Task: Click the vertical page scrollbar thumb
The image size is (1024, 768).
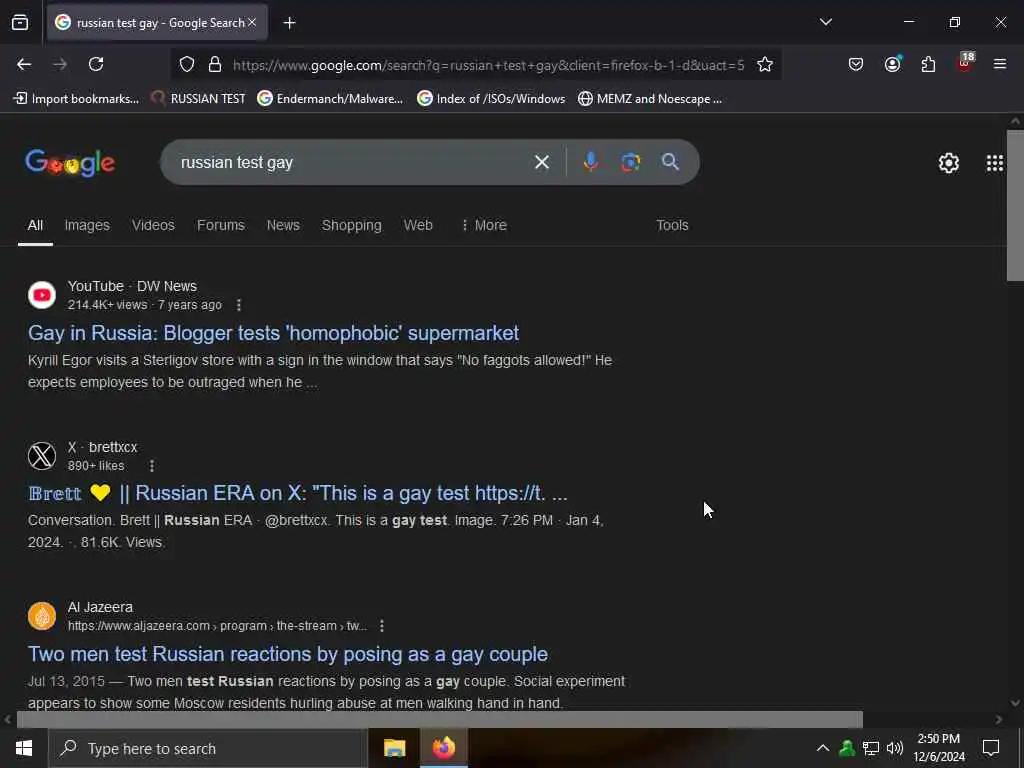Action: [1015, 206]
